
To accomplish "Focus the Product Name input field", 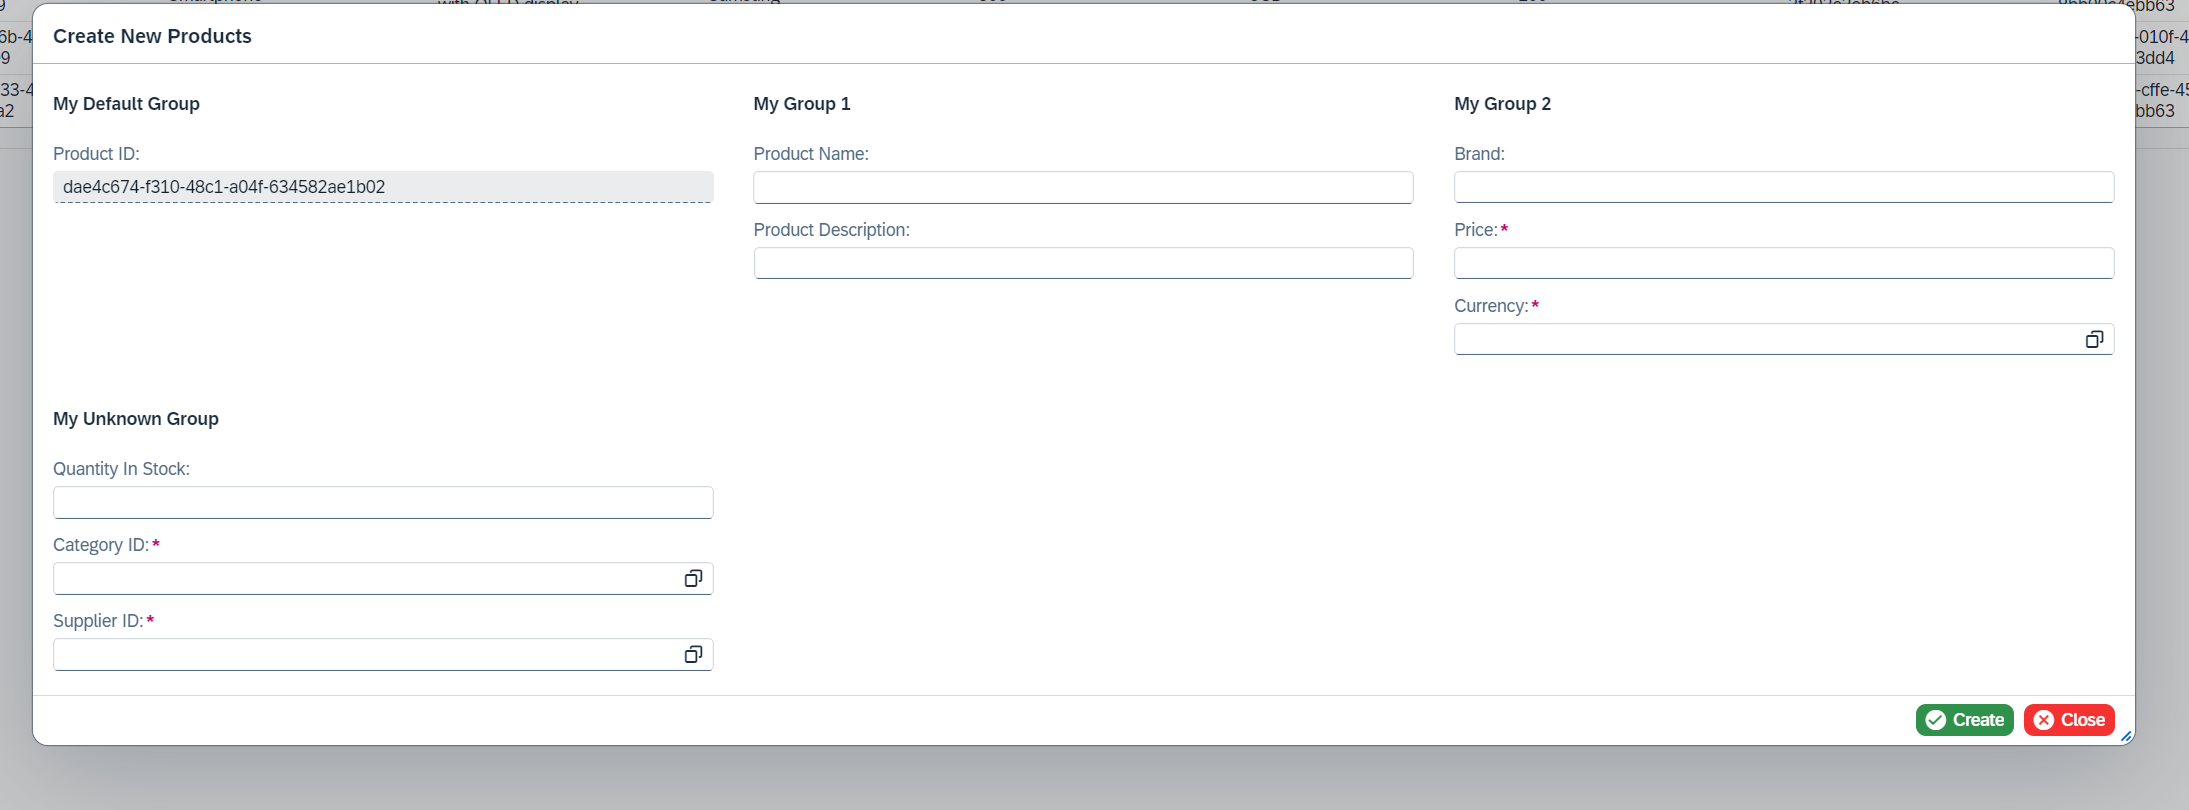I will click(1083, 187).
